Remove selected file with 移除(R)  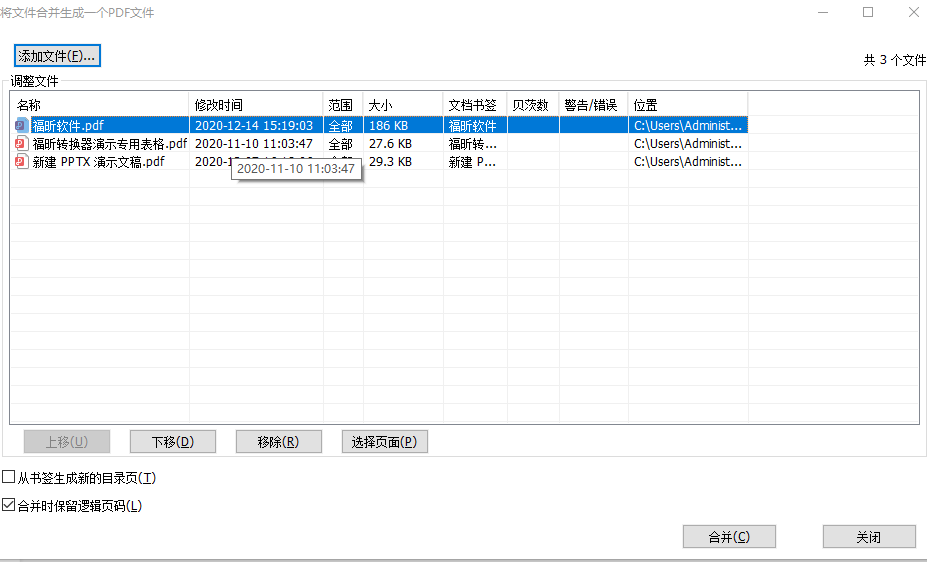pyautogui.click(x=278, y=441)
